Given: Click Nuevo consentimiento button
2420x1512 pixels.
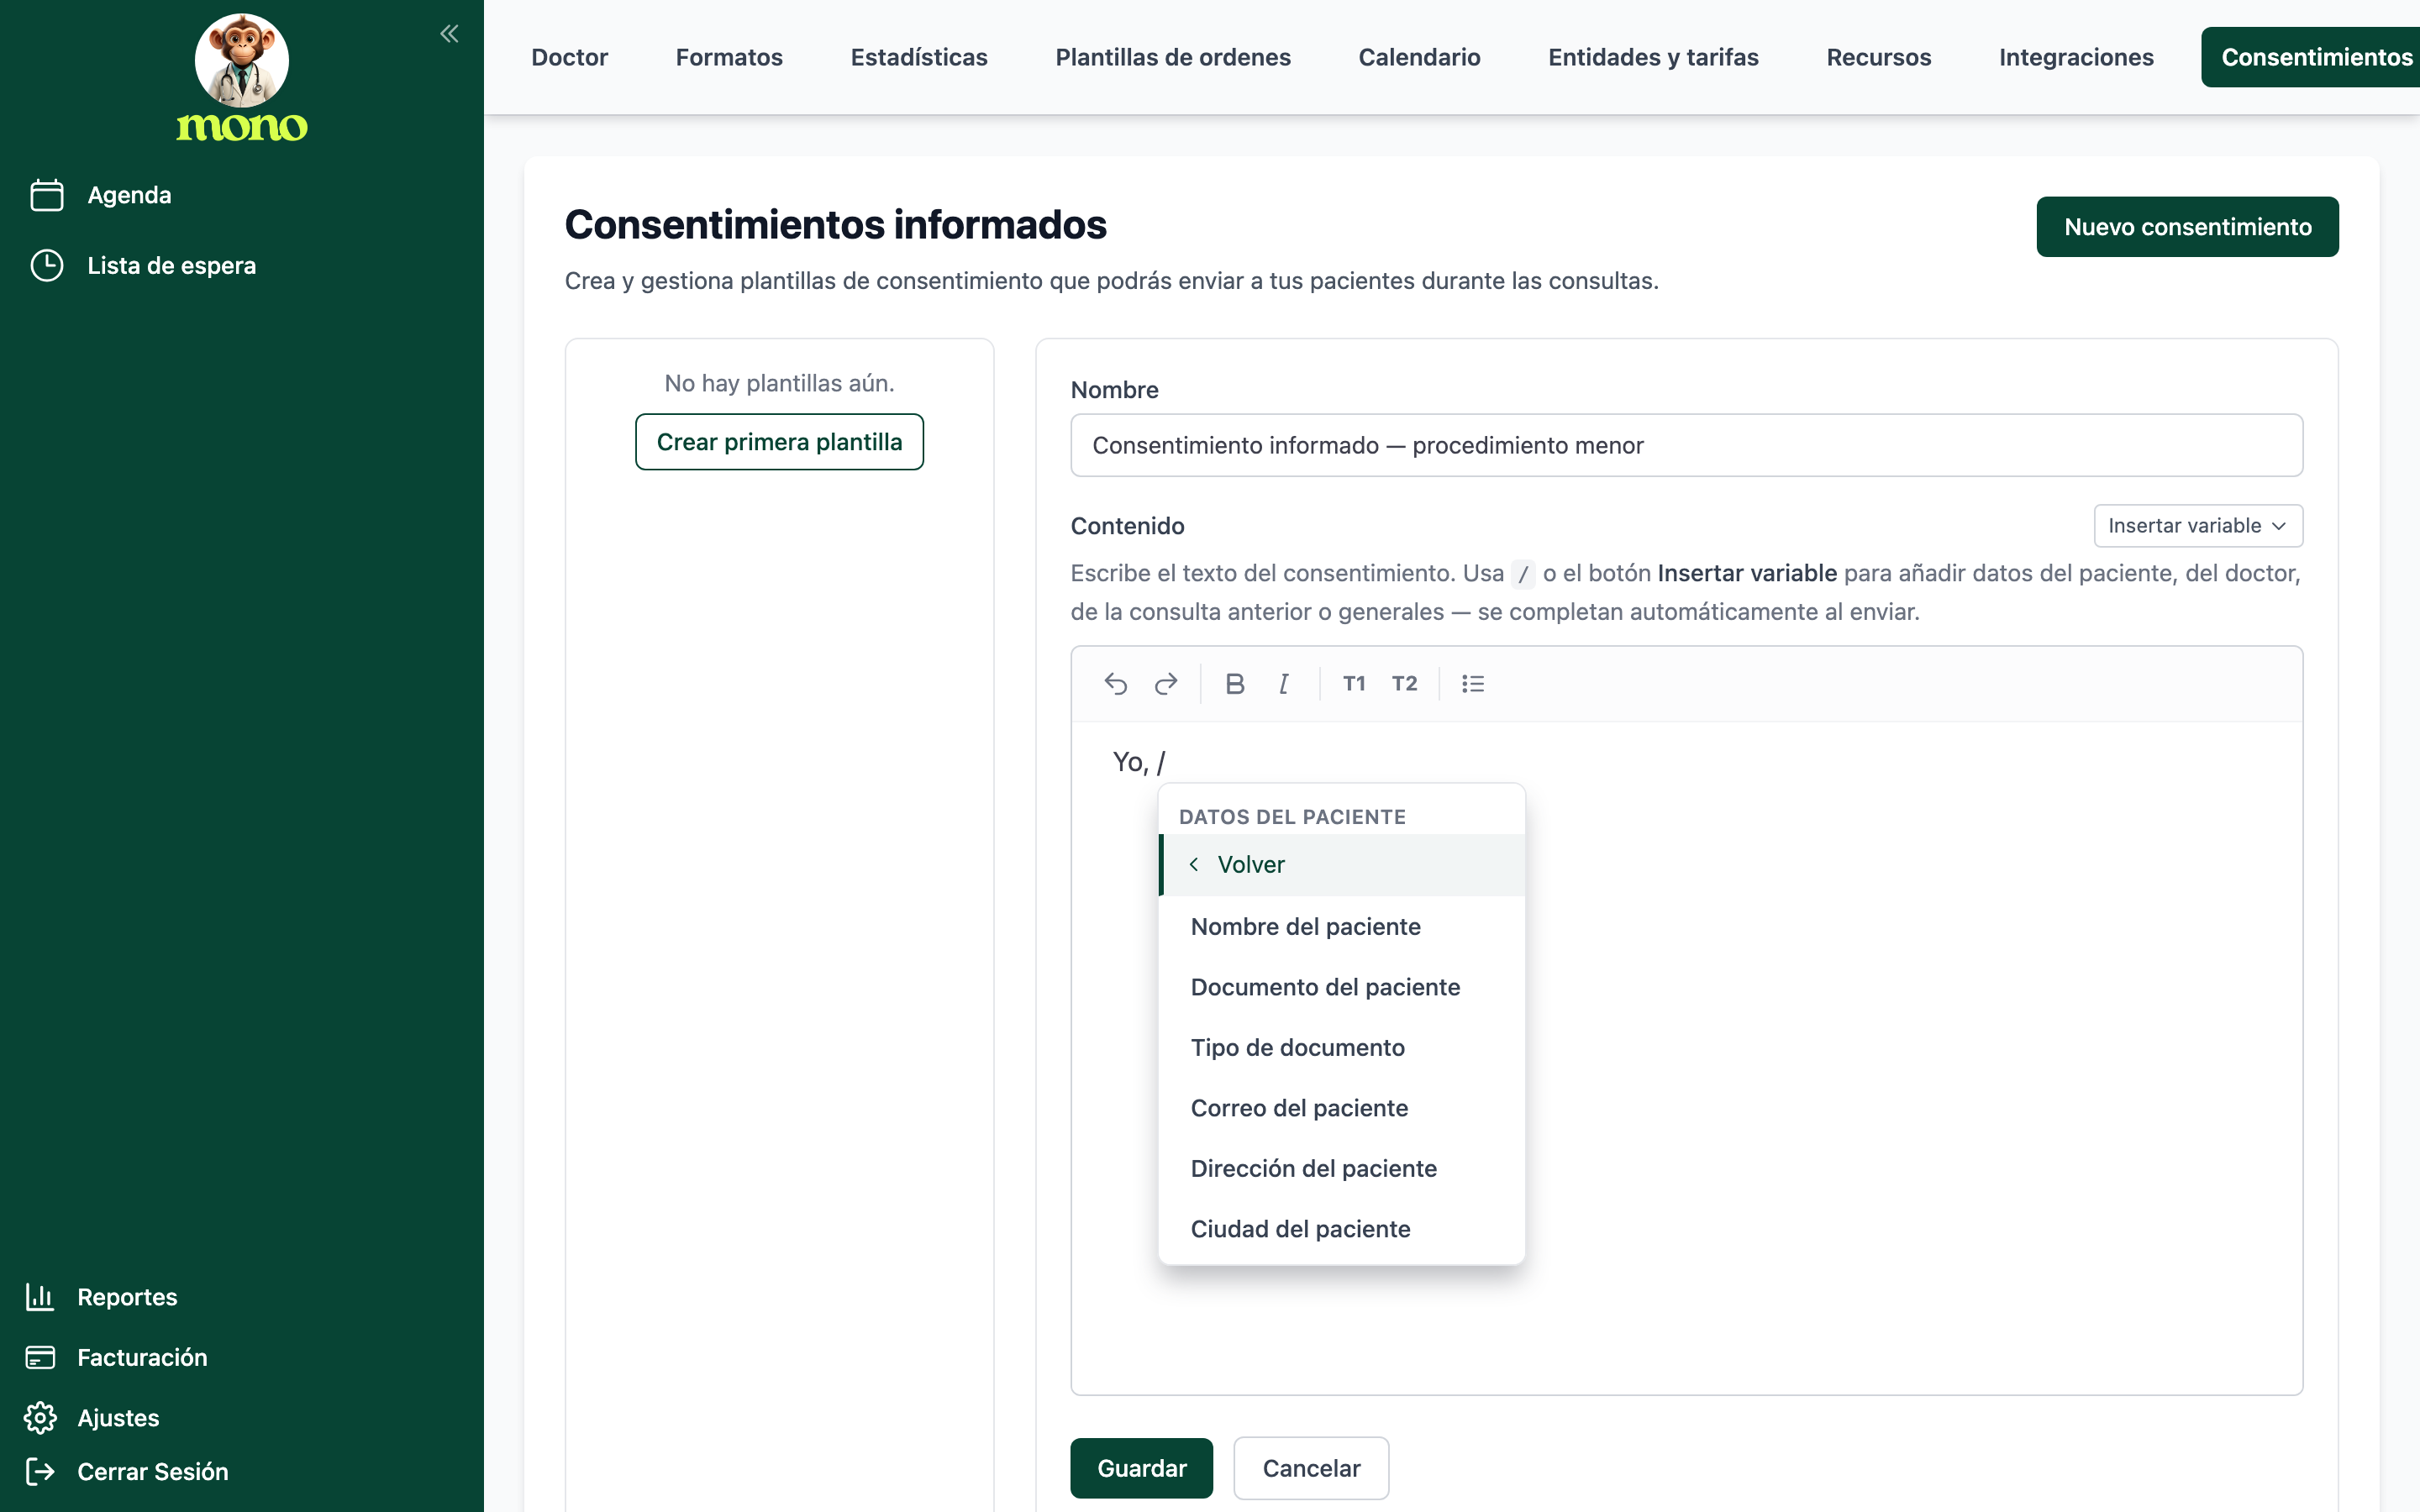Looking at the screenshot, I should pyautogui.click(x=2187, y=227).
